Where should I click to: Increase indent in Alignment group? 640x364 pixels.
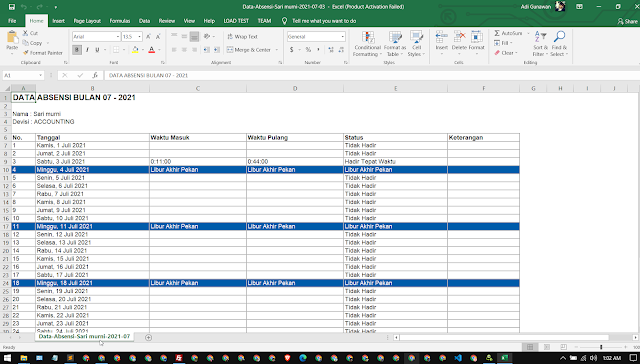[217, 50]
